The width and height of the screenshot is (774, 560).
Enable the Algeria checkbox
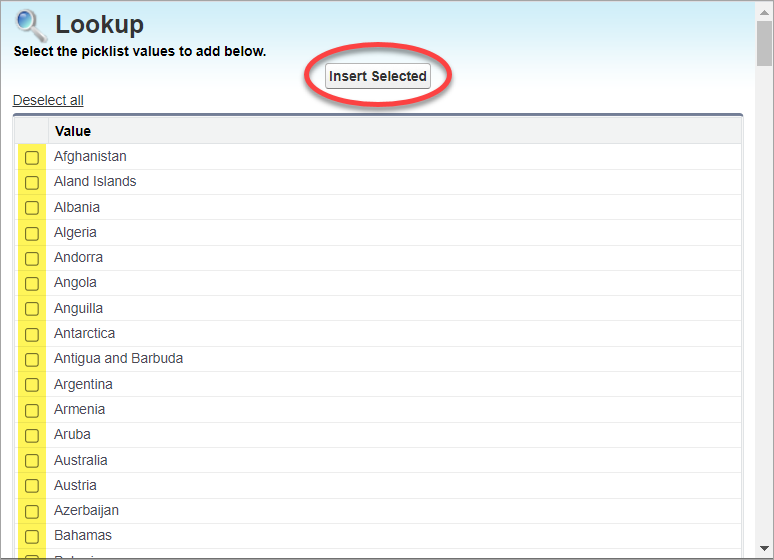[32, 234]
